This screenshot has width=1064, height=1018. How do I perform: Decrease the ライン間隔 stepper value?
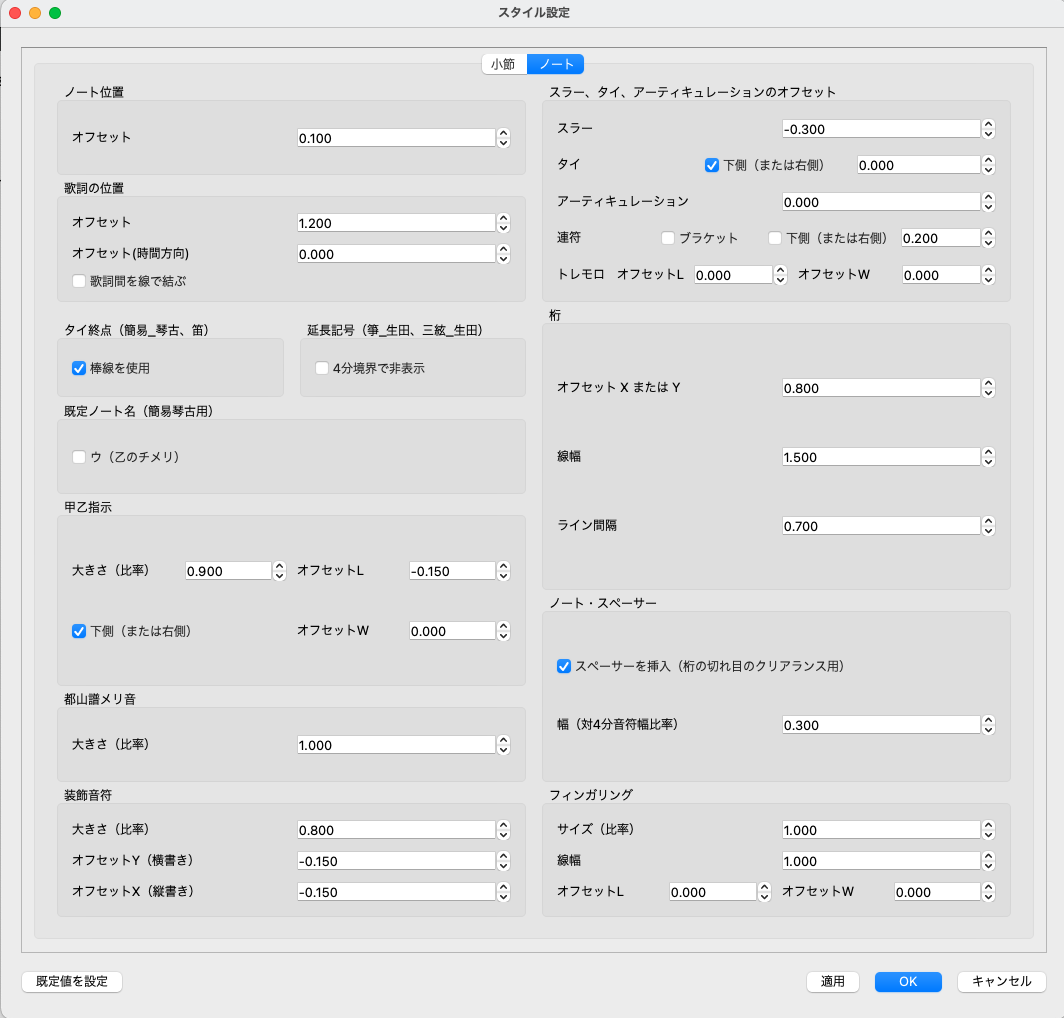pos(988,530)
